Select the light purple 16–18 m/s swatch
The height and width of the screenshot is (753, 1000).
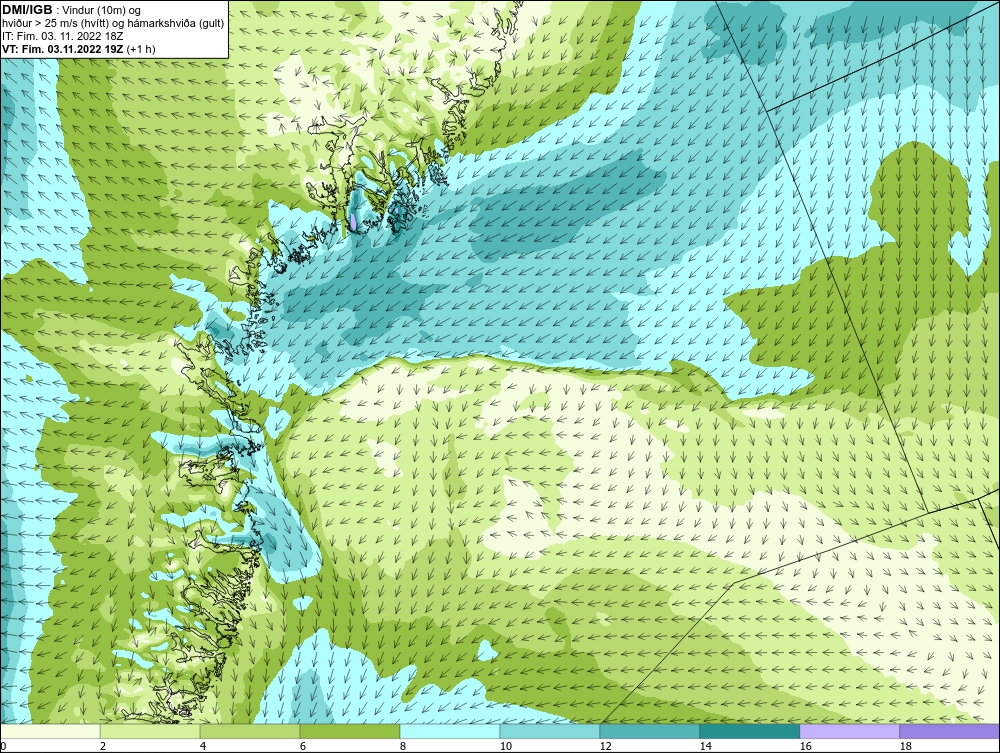849,731
